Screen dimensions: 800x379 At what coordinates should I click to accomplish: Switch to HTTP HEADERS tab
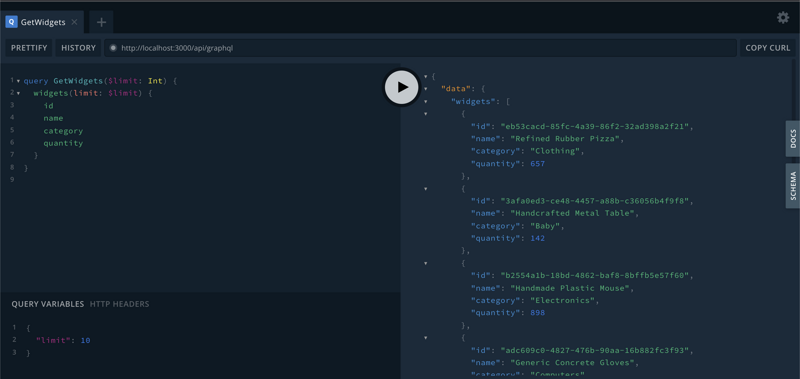click(x=119, y=304)
